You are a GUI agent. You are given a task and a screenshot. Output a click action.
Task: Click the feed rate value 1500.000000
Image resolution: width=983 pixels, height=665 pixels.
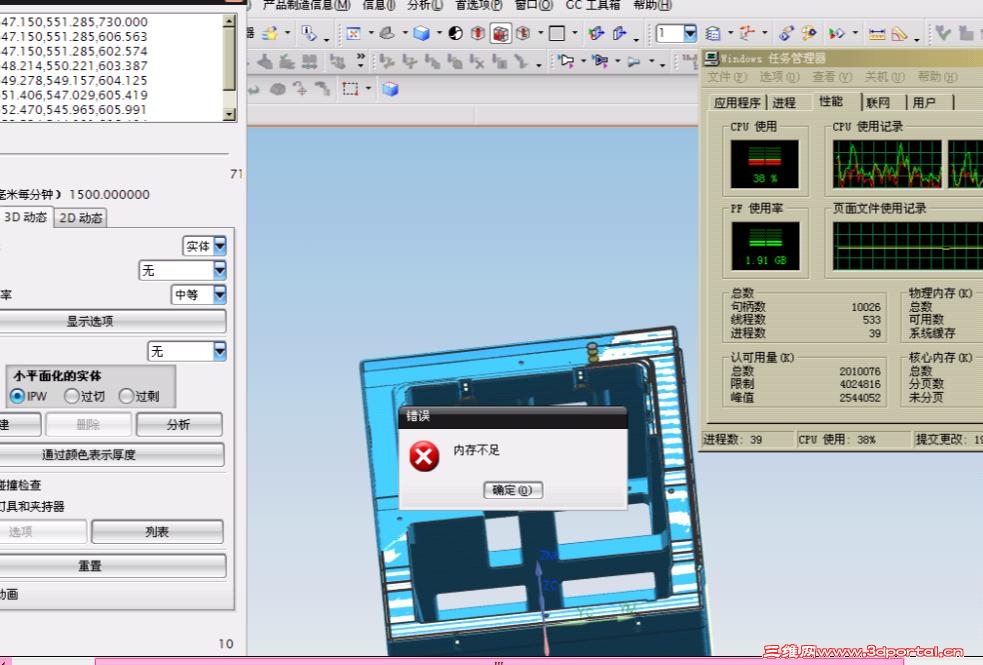coord(109,194)
